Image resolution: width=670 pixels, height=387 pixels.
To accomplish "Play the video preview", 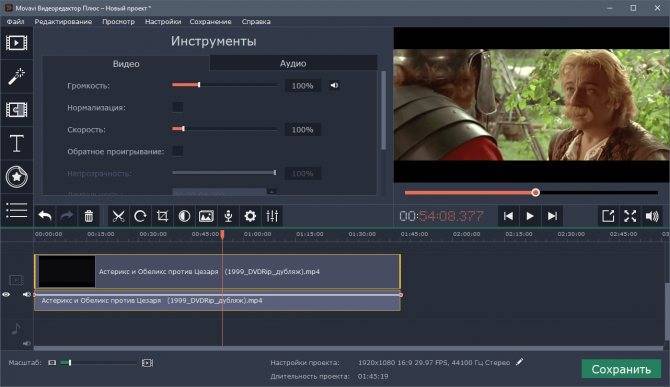I will coord(530,216).
